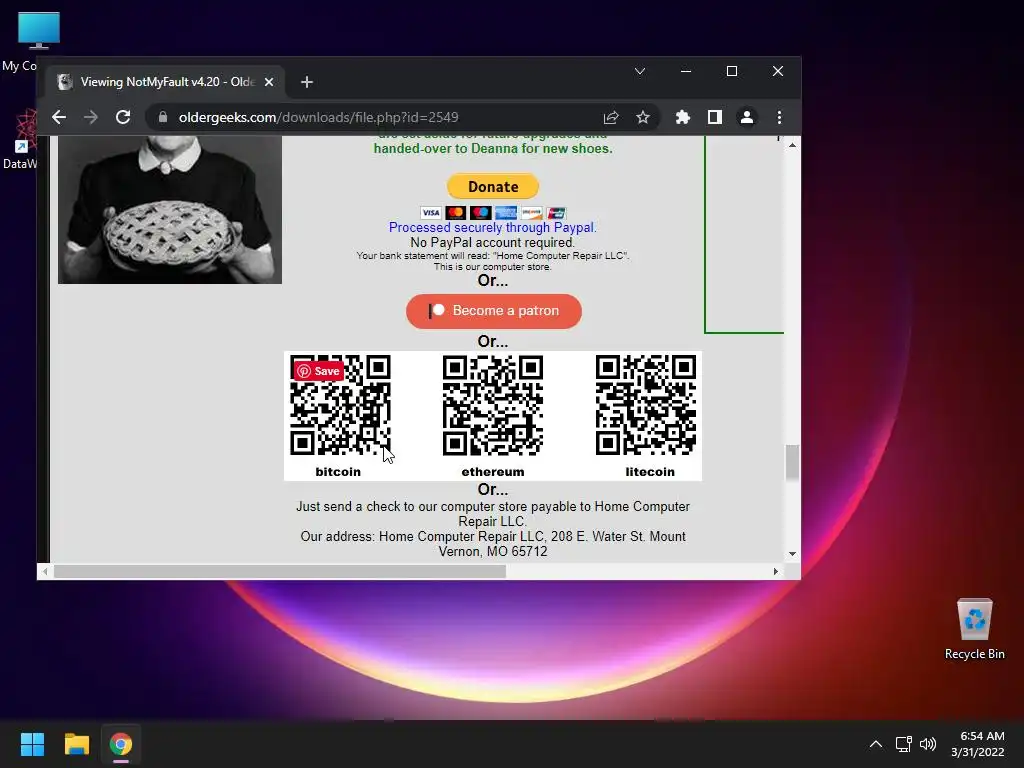Open the Chrome profile avatar menu
This screenshot has width=1024, height=768.
(x=746, y=118)
